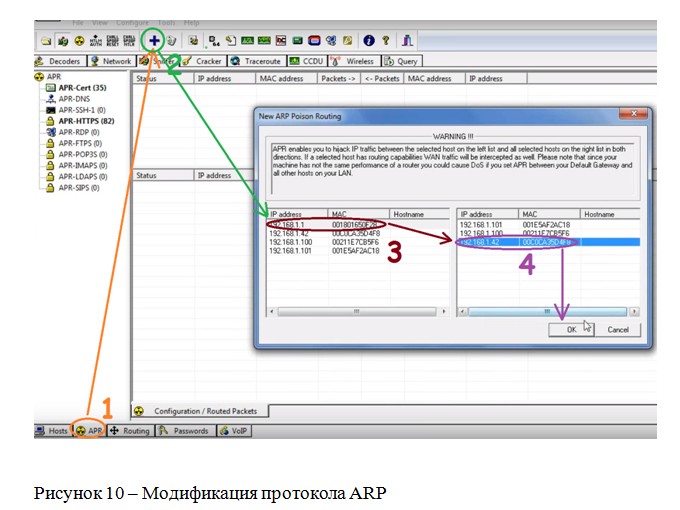Select APR-HTTPS (82) in the tree
Viewport: 680px width, 510px height.
click(86, 121)
